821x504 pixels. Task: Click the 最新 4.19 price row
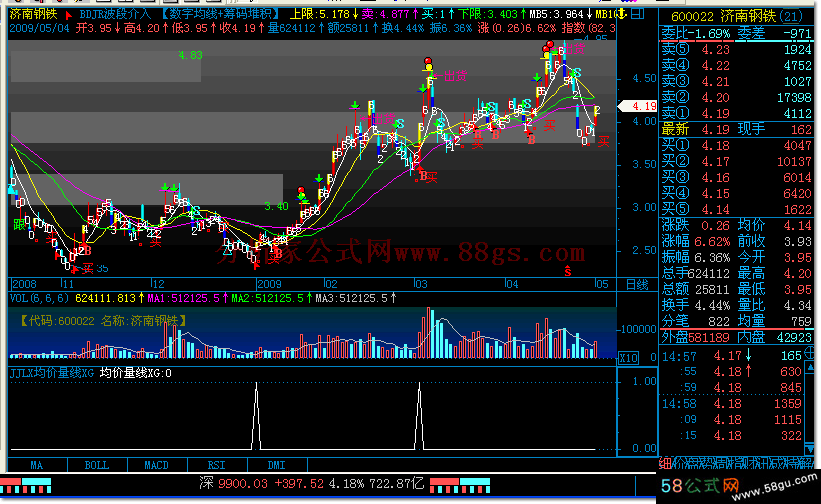tap(737, 129)
